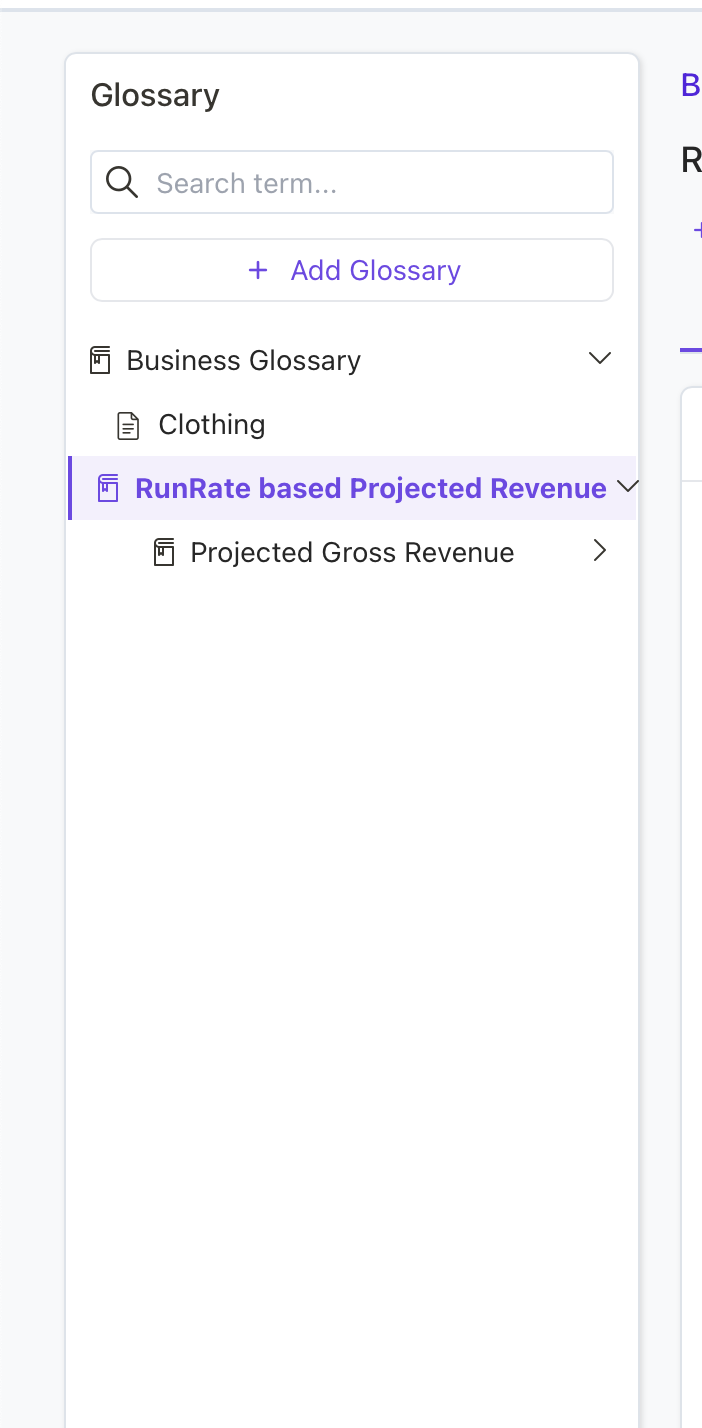This screenshot has height=1428, width=702.
Task: Collapse the Business Glossary chevron
Action: tap(600, 358)
